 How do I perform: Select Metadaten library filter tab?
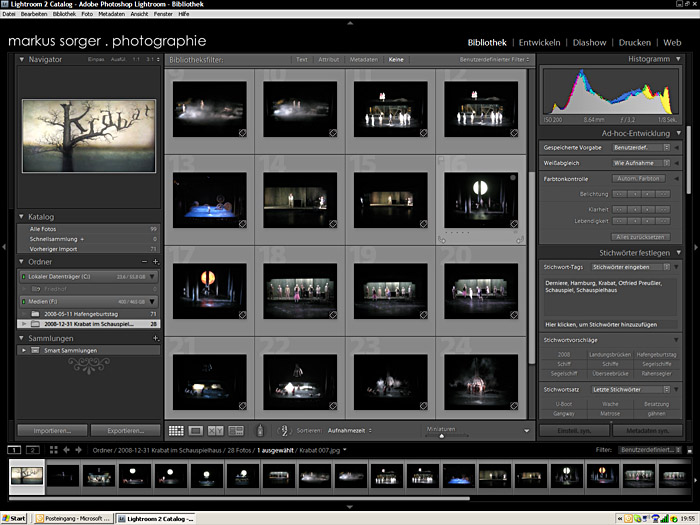(x=364, y=59)
